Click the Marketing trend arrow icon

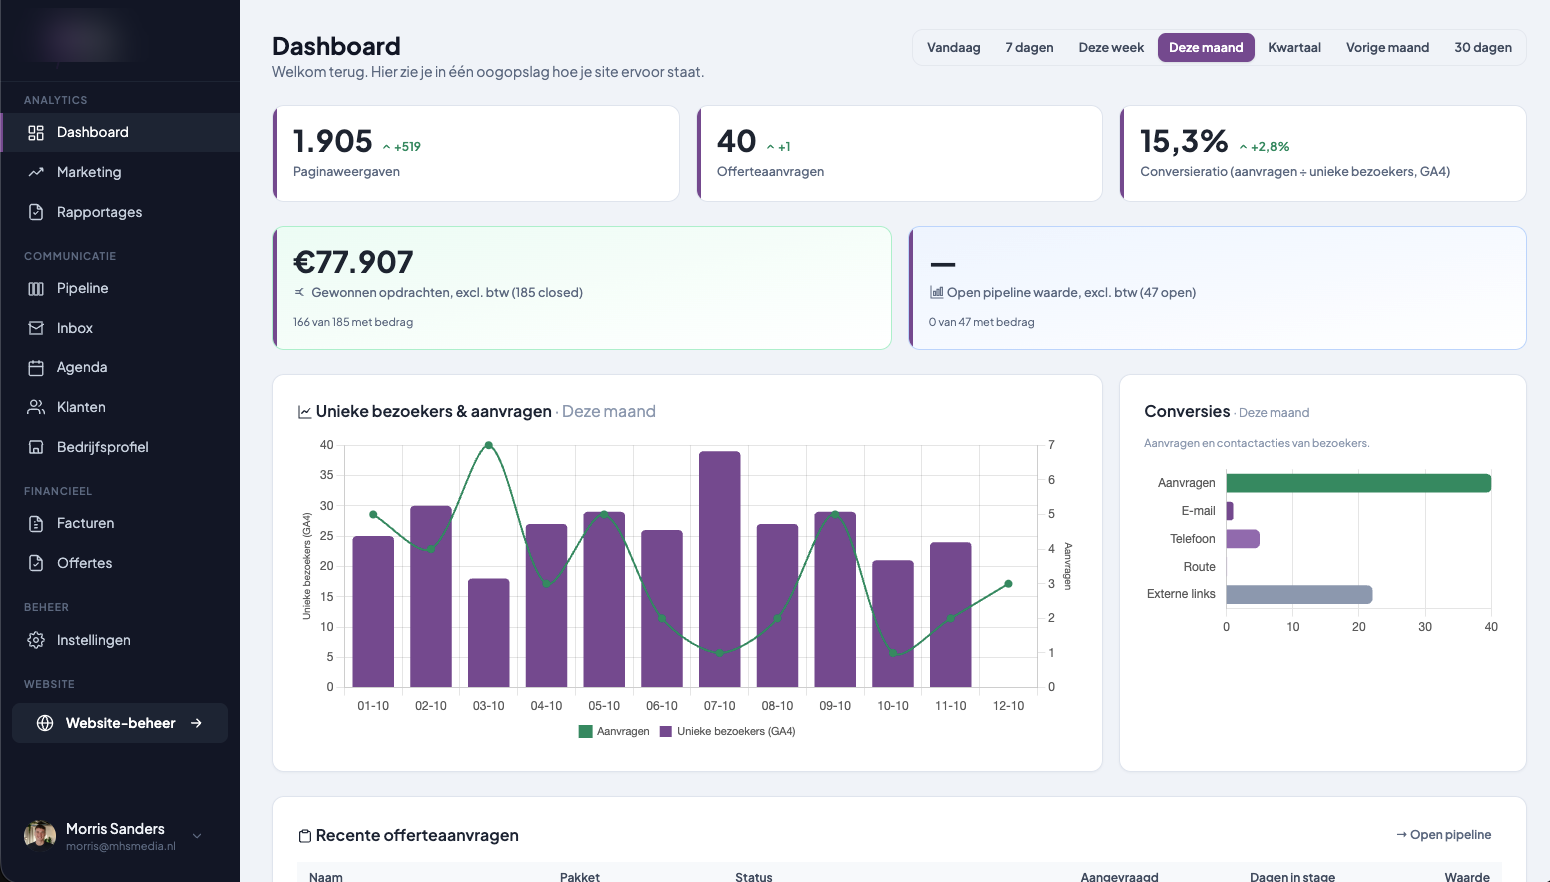[36, 172]
